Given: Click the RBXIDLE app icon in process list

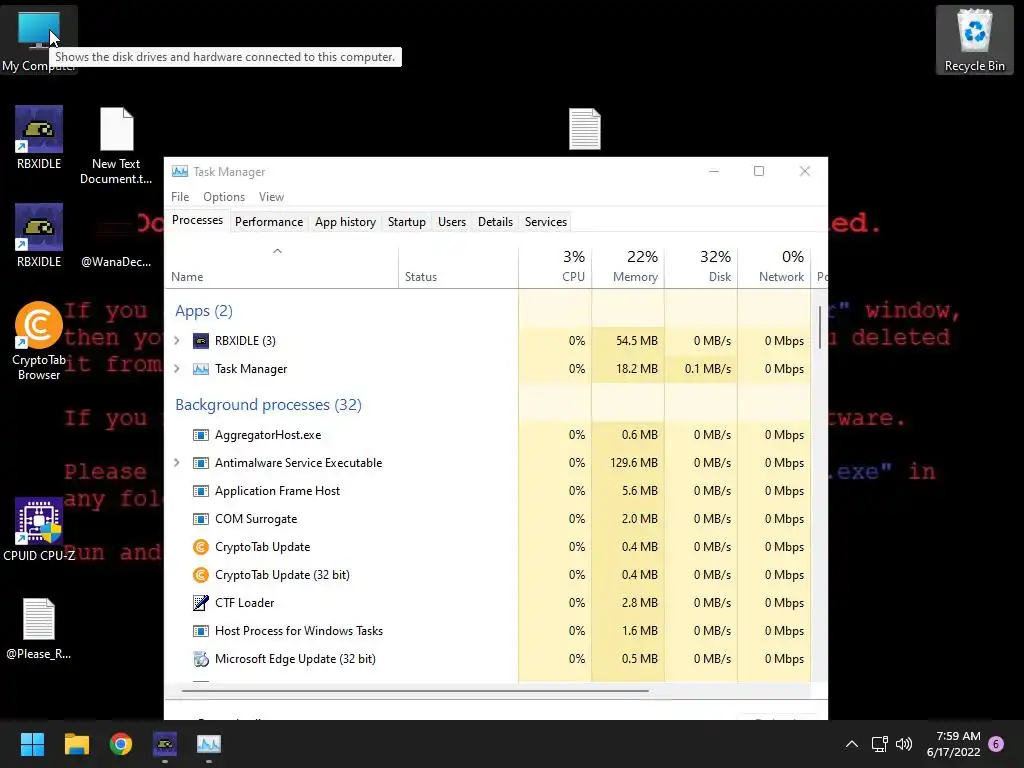Looking at the screenshot, I should point(200,341).
